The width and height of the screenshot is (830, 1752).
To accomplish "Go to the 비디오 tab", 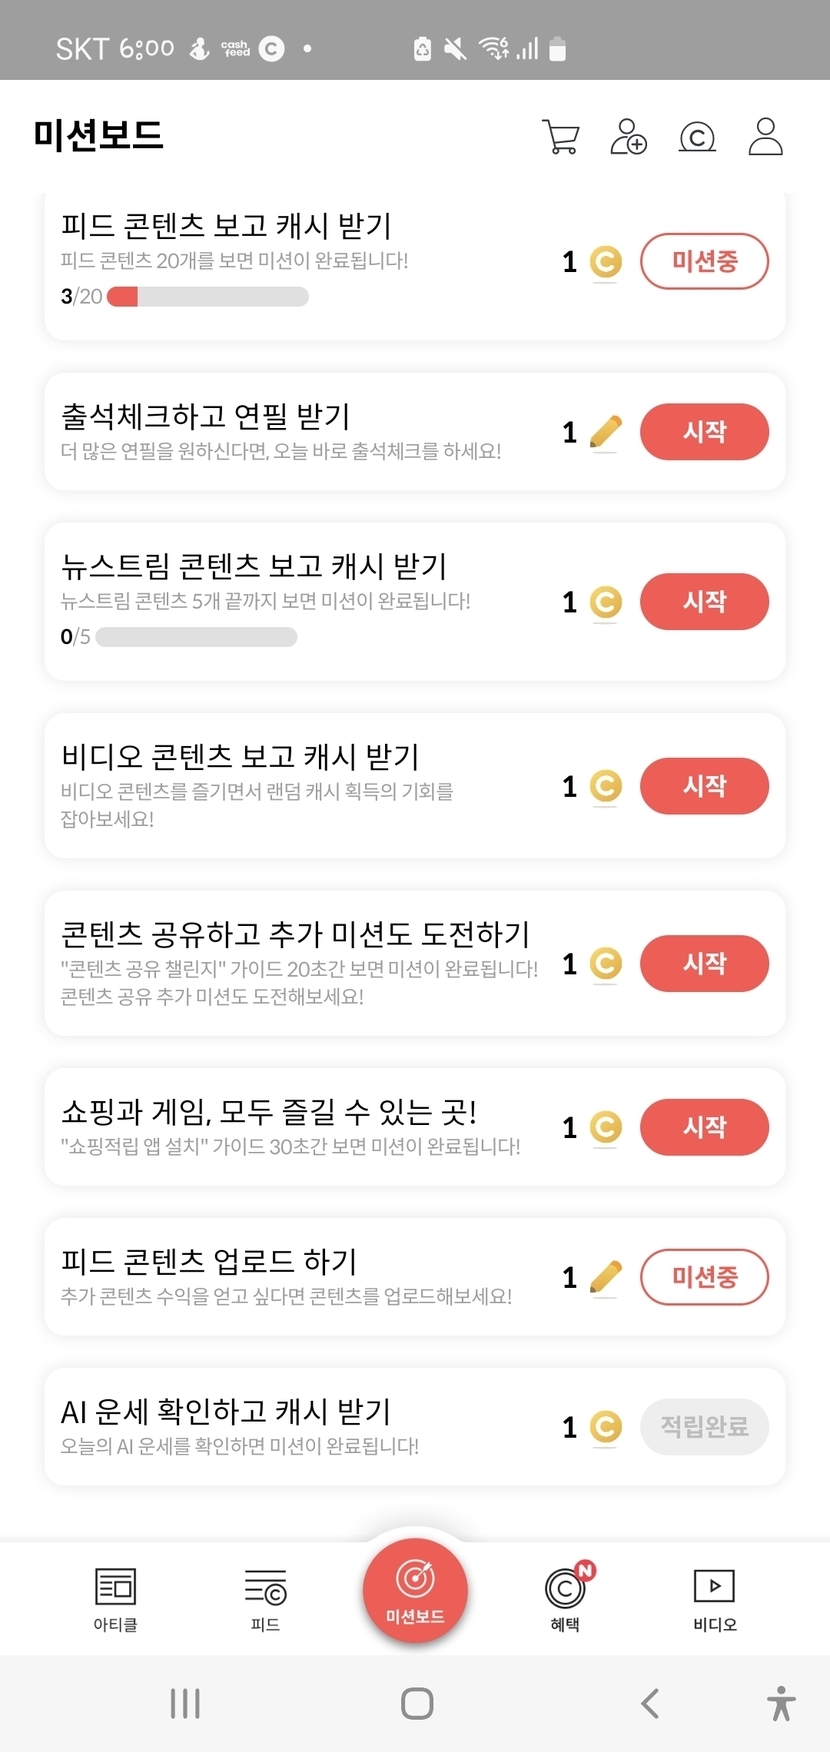I will click(714, 1598).
